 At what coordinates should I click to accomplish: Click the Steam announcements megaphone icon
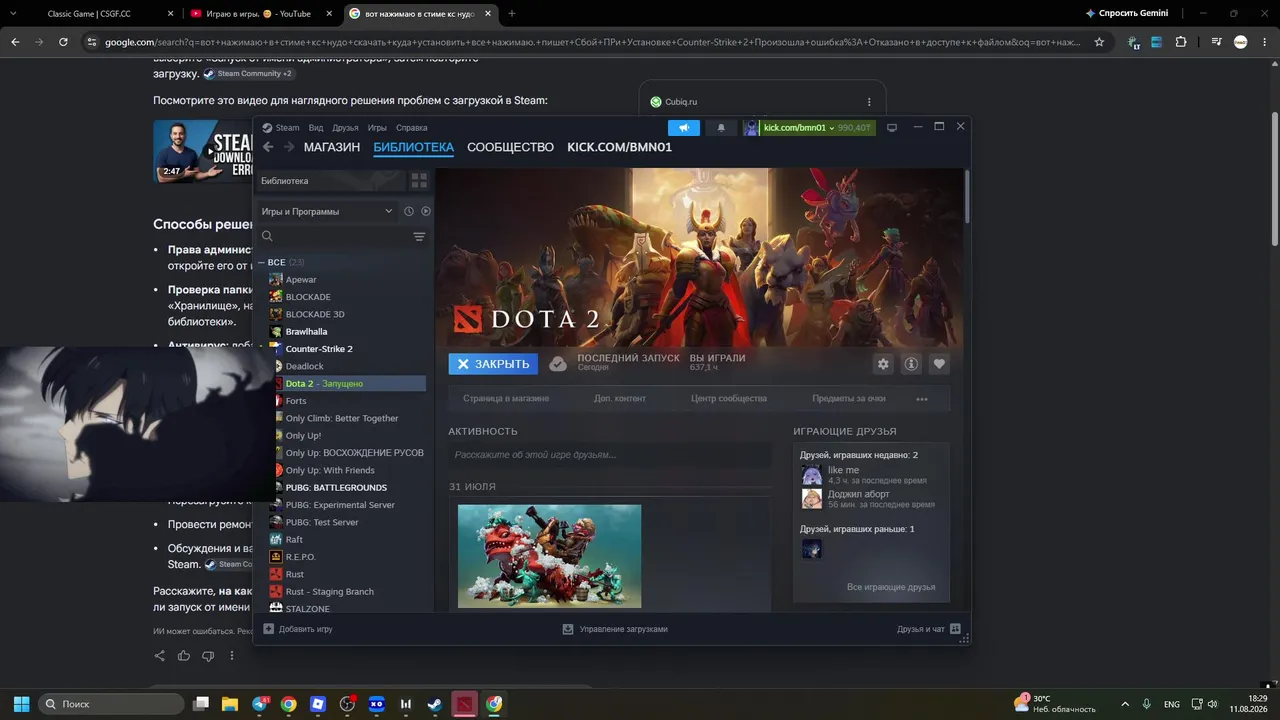click(x=684, y=128)
